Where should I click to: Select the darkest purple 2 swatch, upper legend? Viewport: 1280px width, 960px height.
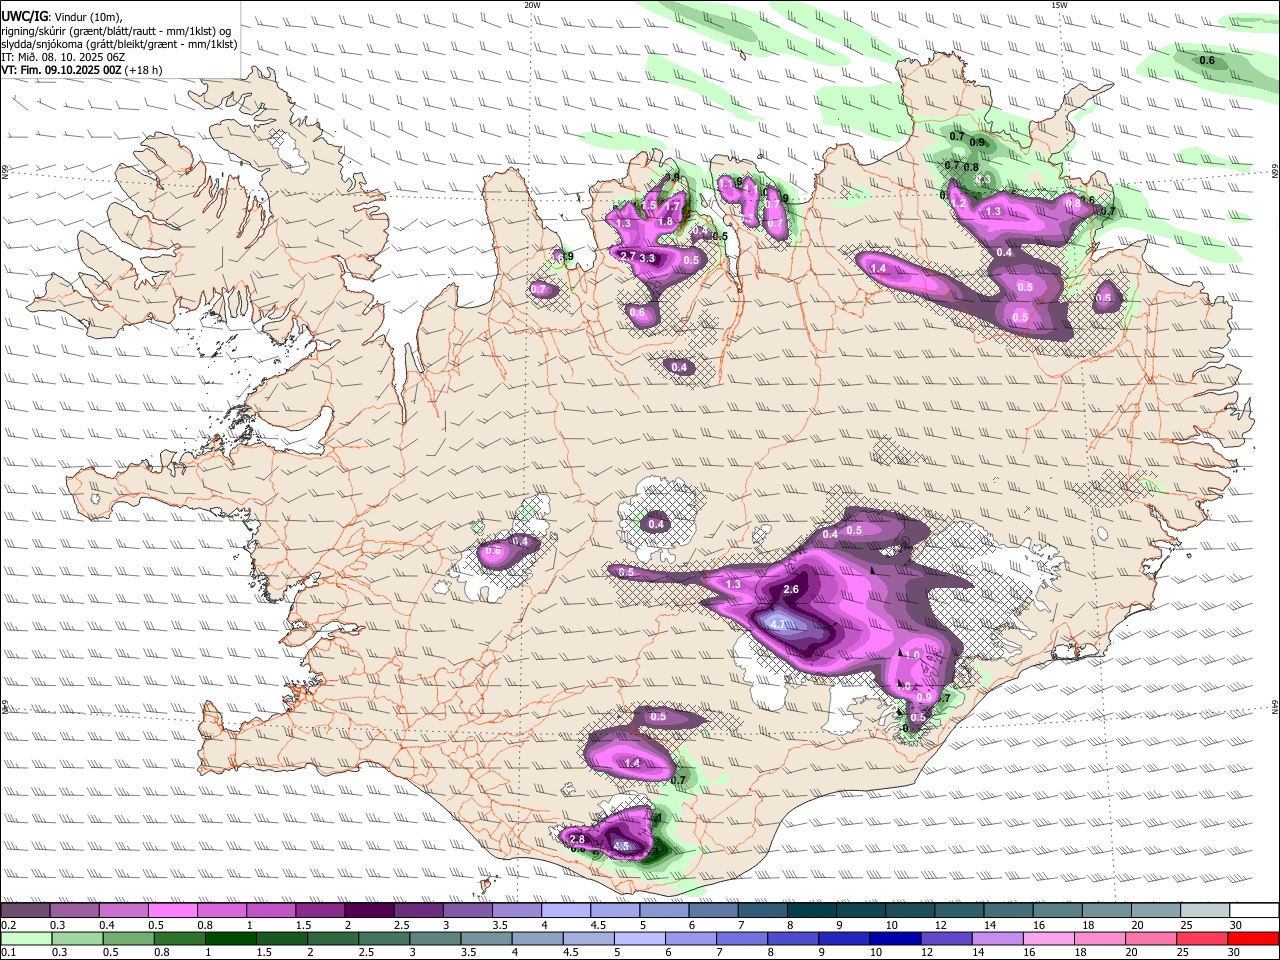(x=369, y=911)
